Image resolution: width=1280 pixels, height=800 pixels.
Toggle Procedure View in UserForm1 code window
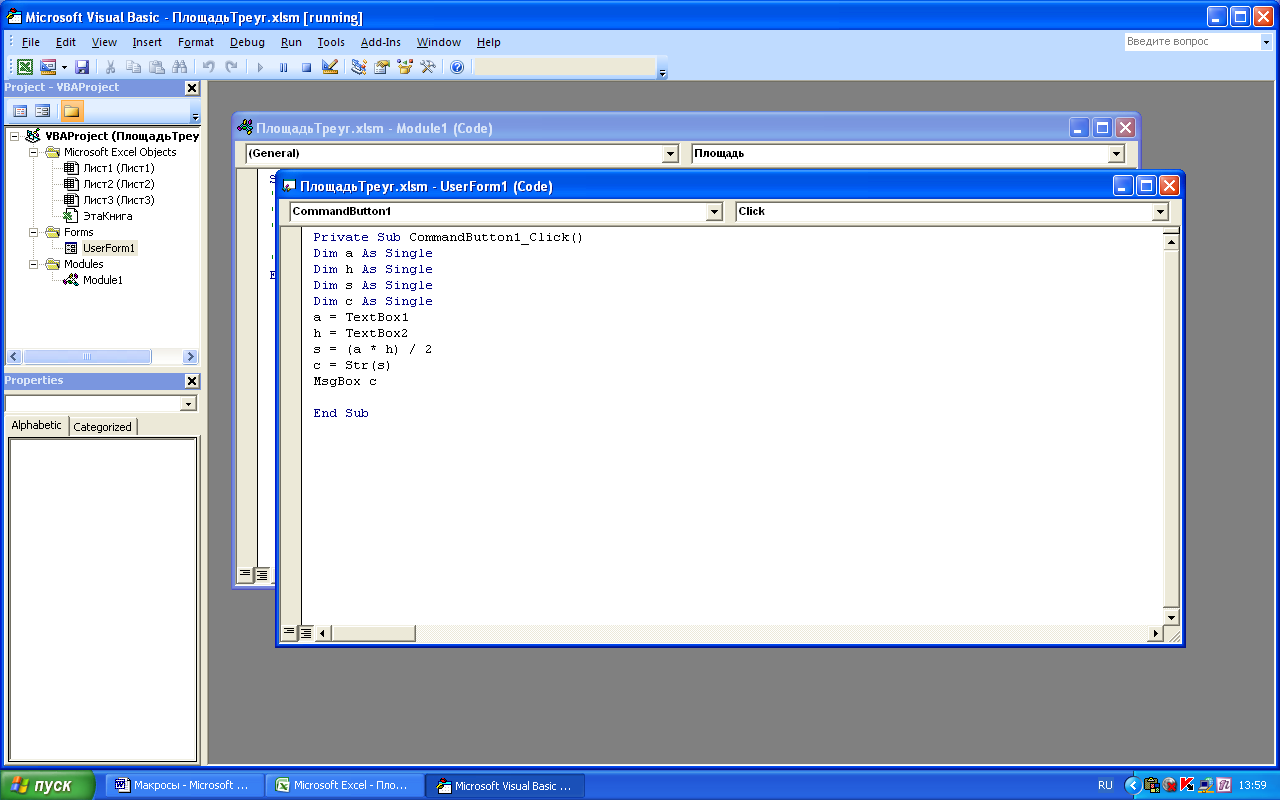tap(290, 632)
